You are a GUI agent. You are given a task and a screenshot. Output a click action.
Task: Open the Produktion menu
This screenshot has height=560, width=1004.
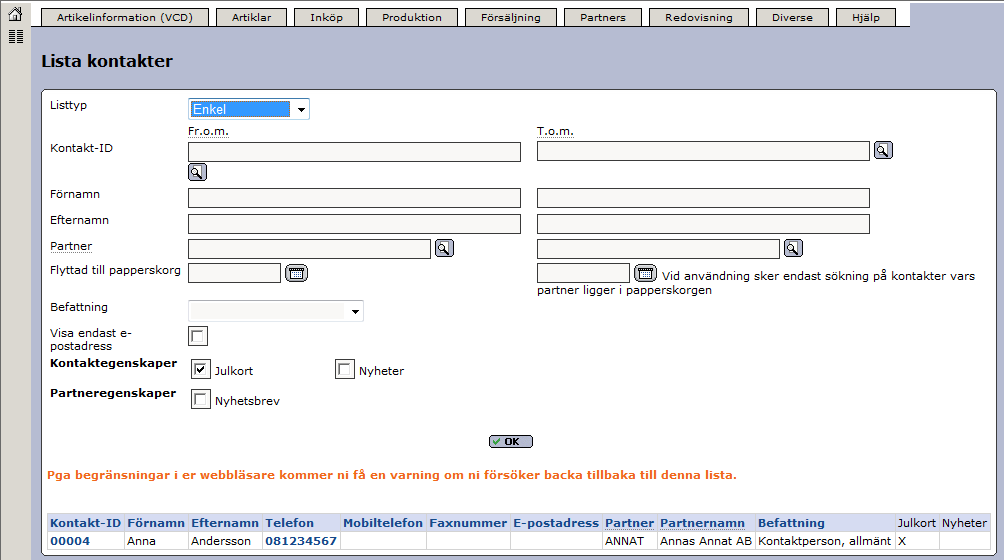[412, 17]
